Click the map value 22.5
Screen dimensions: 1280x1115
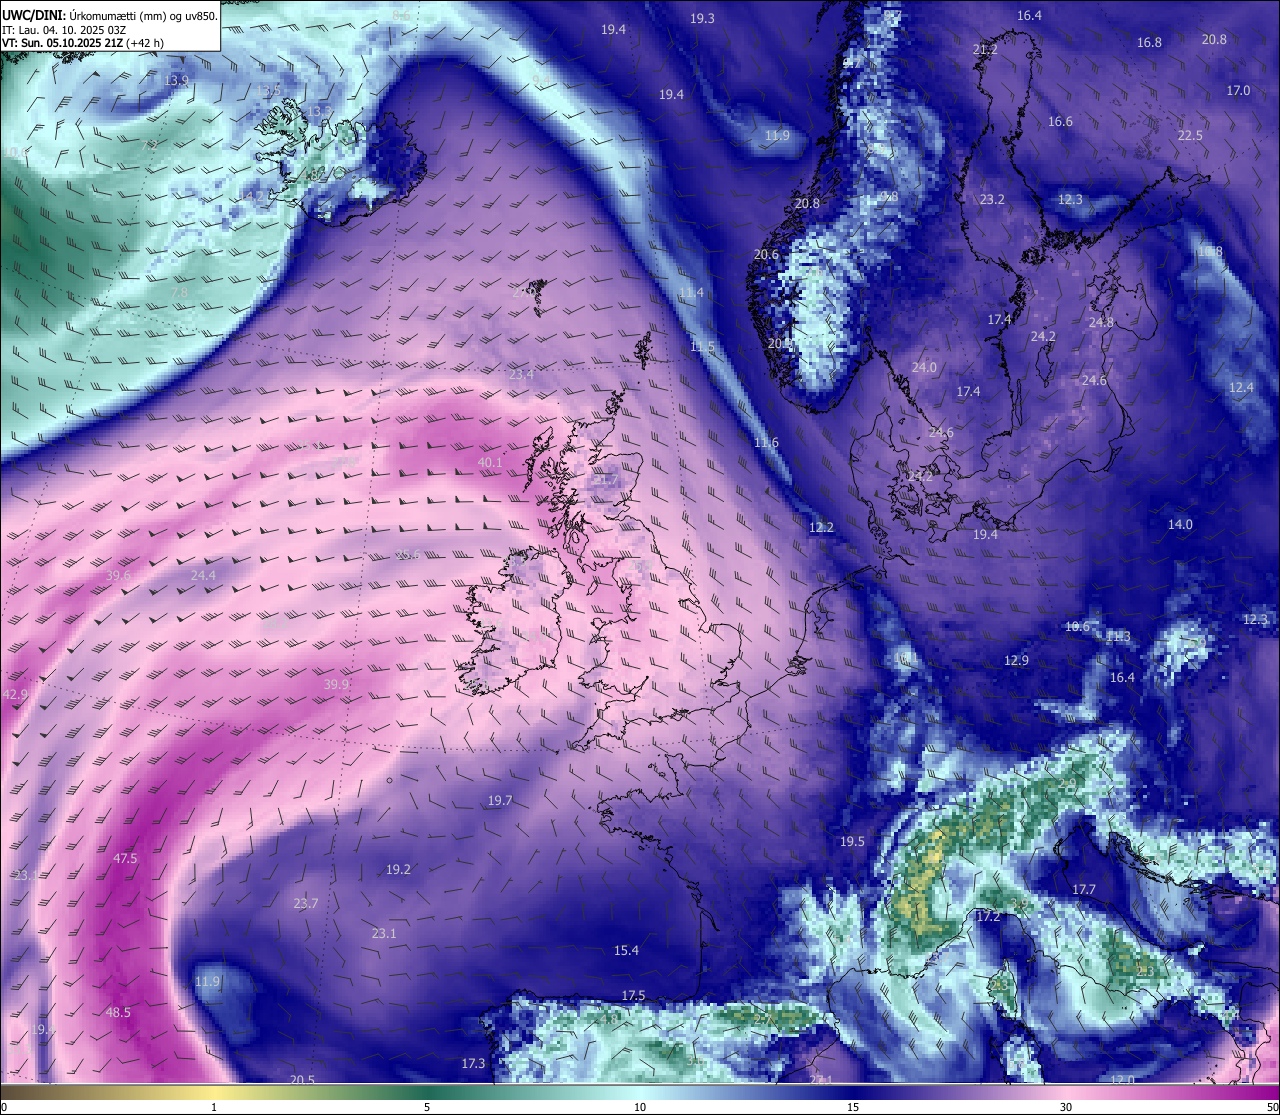tap(1190, 135)
